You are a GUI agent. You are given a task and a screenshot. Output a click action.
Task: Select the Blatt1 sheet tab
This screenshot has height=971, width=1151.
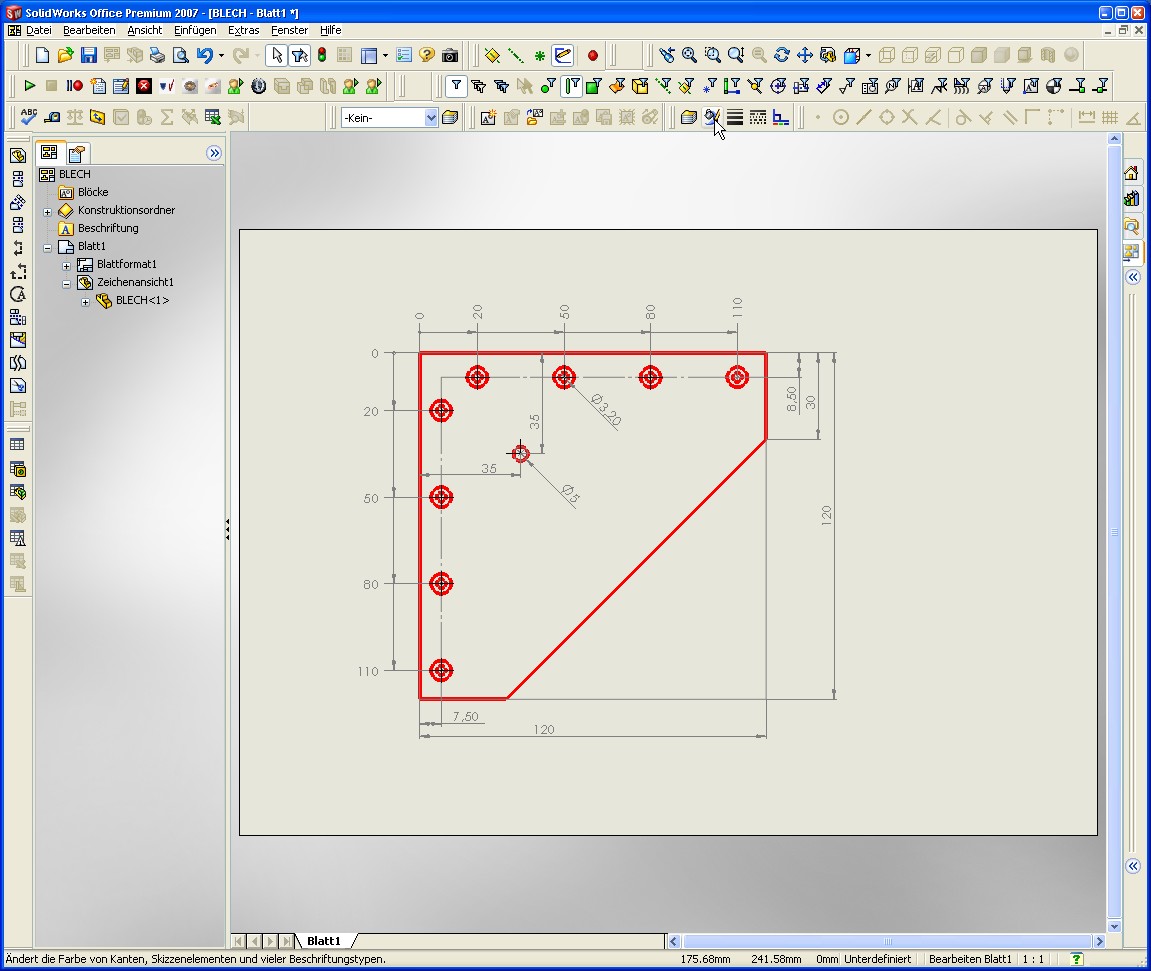pyautogui.click(x=323, y=941)
